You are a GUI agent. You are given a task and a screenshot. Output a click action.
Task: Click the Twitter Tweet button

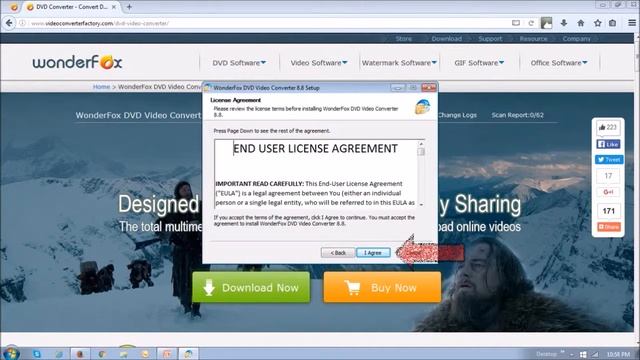(x=609, y=160)
